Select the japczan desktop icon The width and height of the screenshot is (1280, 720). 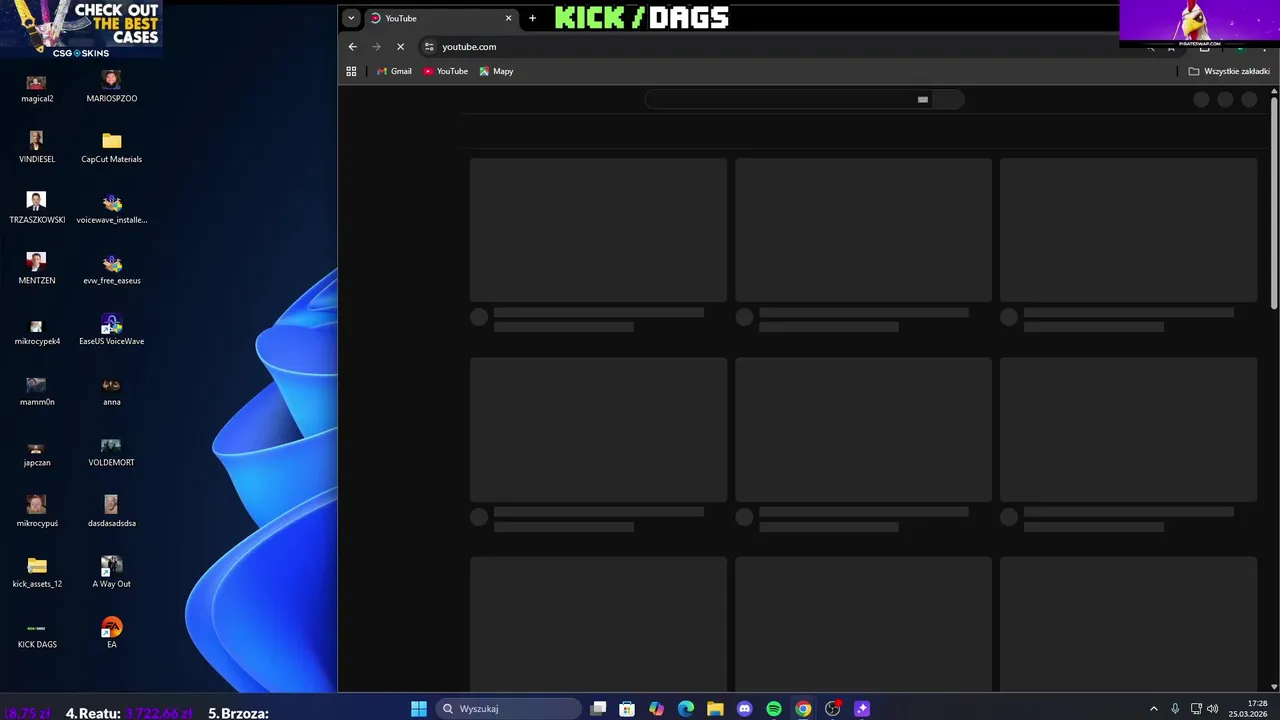pos(37,452)
